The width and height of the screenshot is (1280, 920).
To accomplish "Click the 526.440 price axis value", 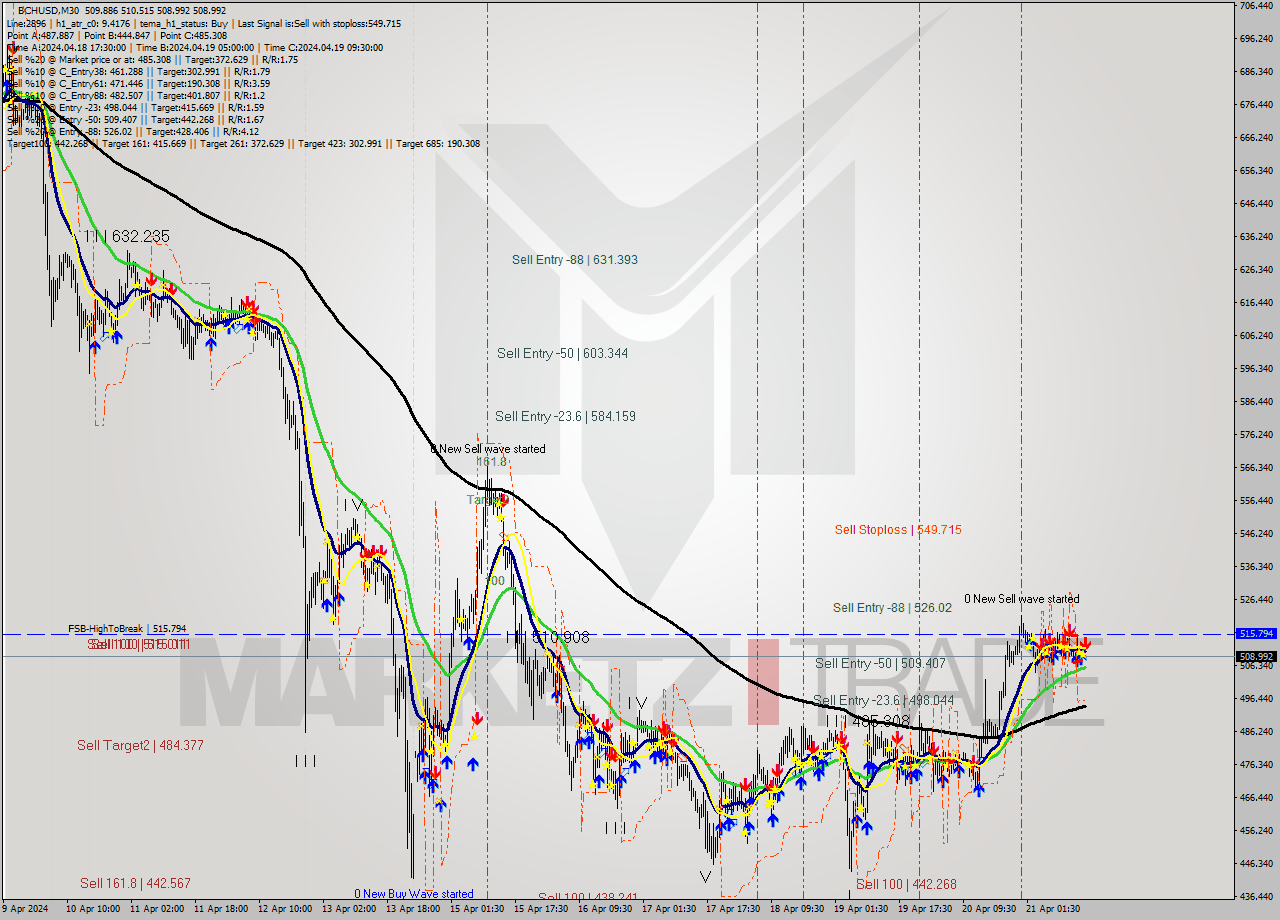I will point(1256,600).
